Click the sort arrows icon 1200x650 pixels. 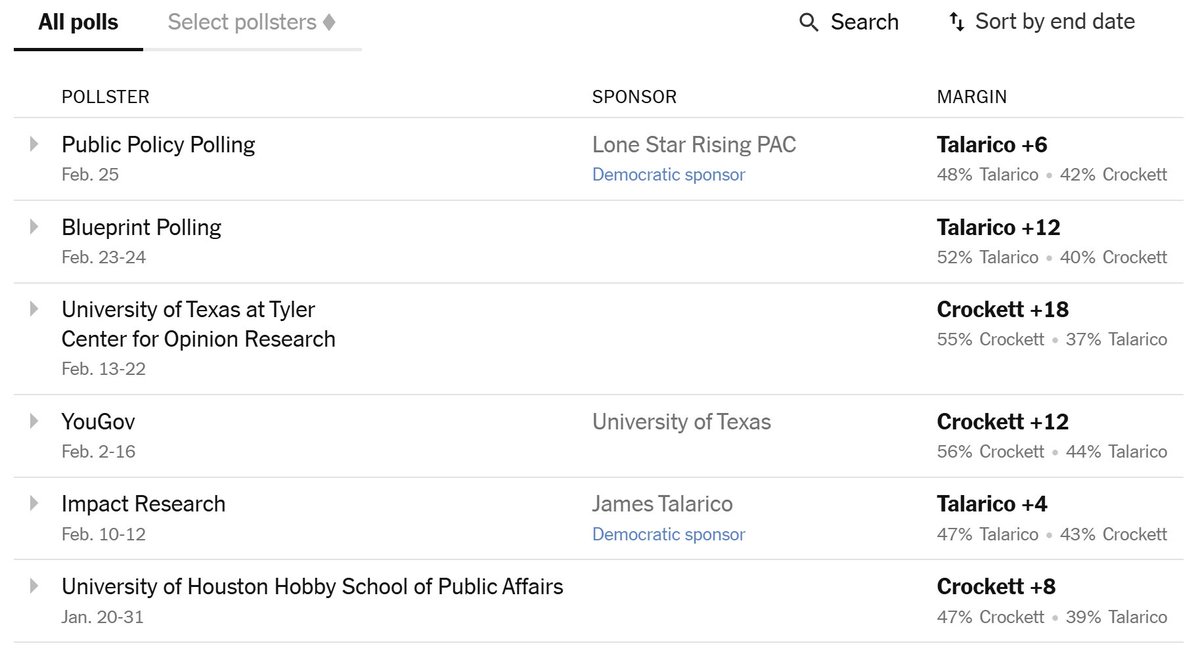(x=957, y=22)
